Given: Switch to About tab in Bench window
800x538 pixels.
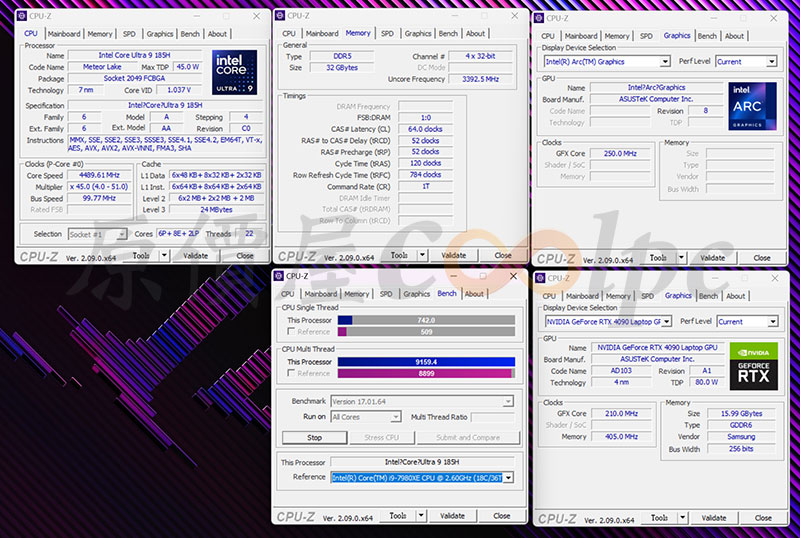Looking at the screenshot, I should 474,294.
